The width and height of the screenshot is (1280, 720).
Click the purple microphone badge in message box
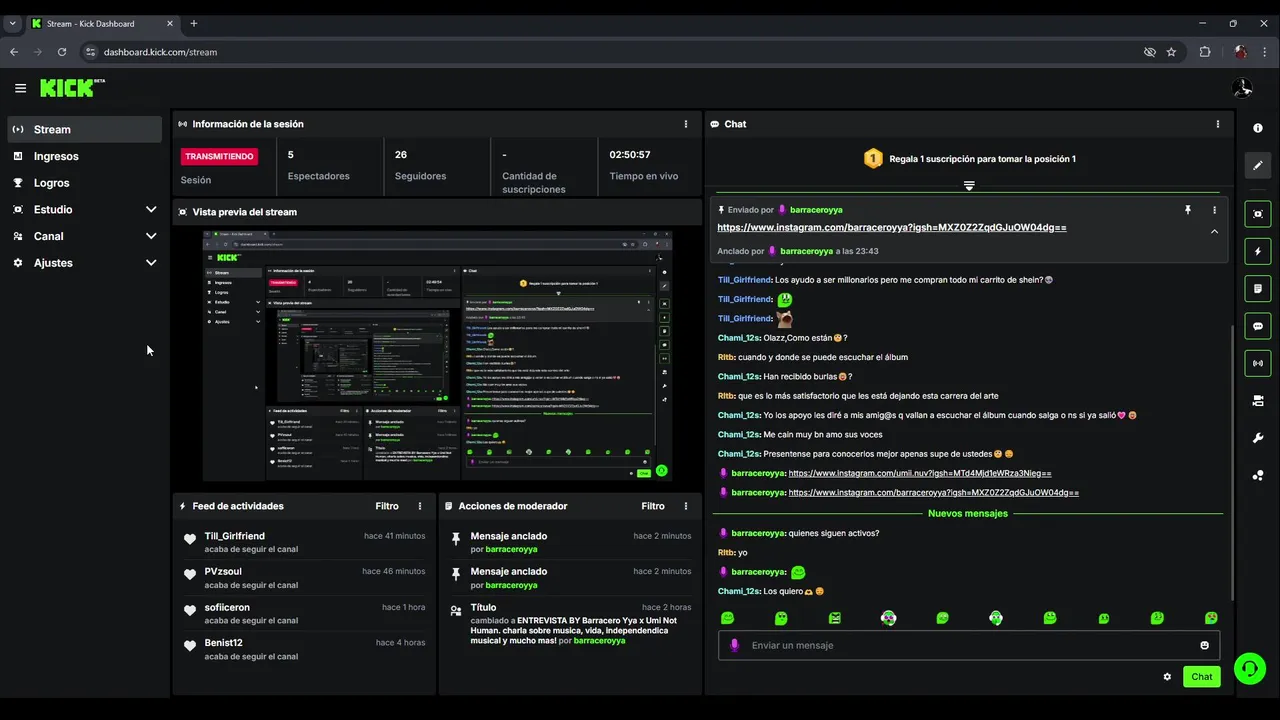(735, 645)
